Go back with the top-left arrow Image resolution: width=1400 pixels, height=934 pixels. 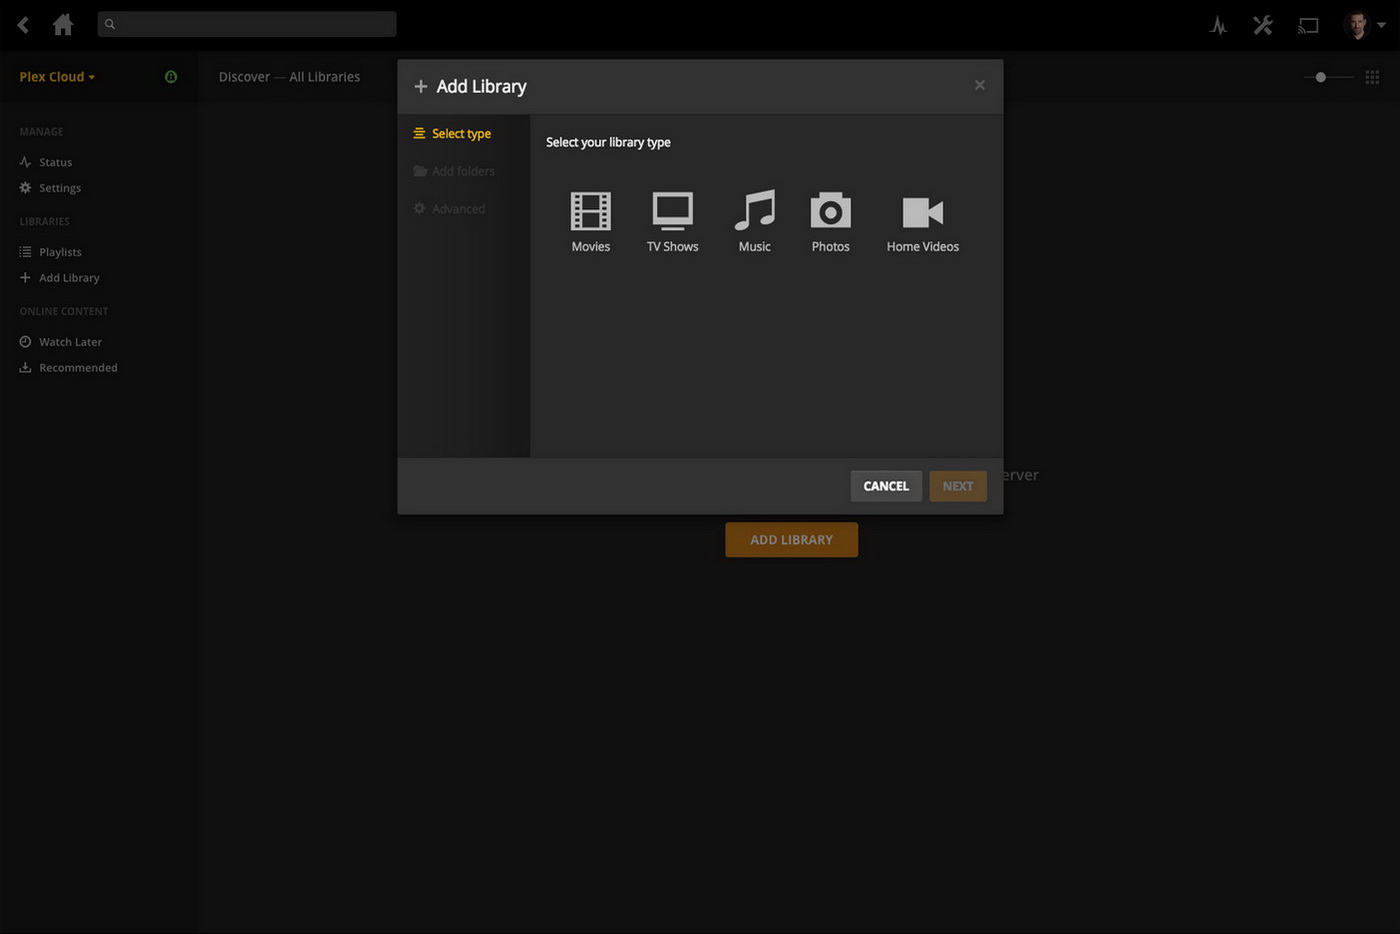pyautogui.click(x=23, y=24)
